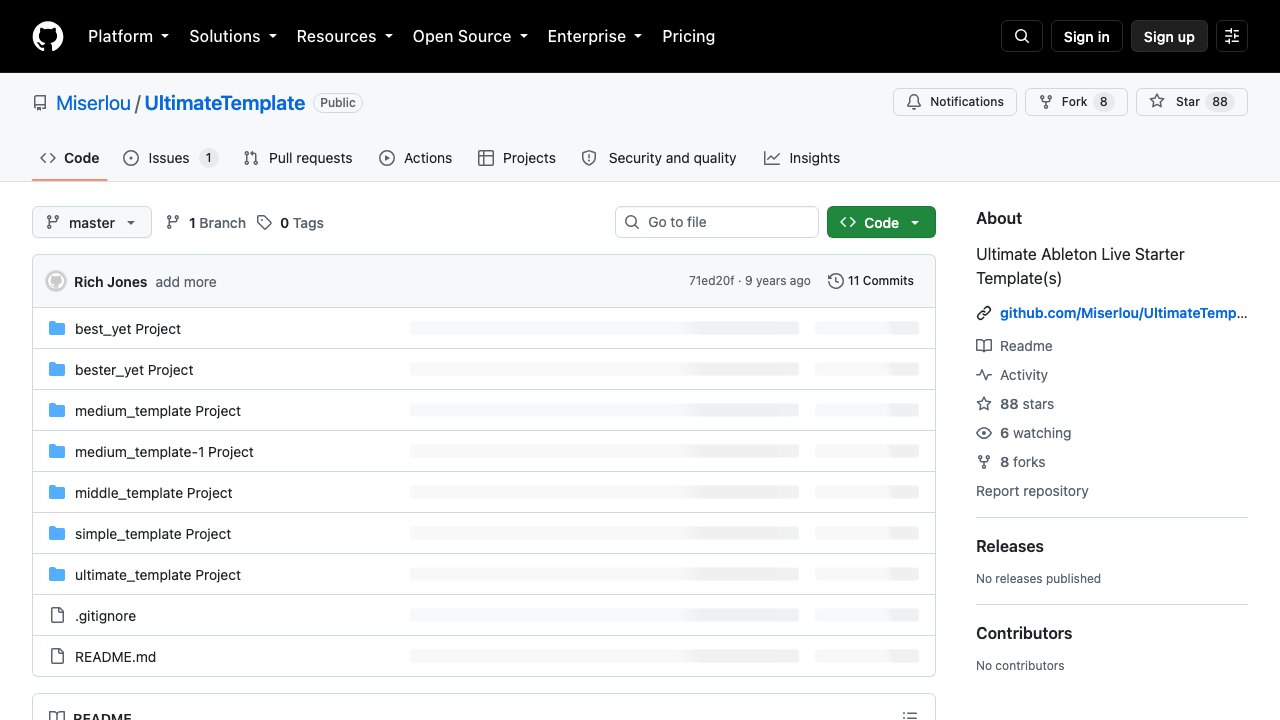Open the search magnifier button

[1022, 36]
